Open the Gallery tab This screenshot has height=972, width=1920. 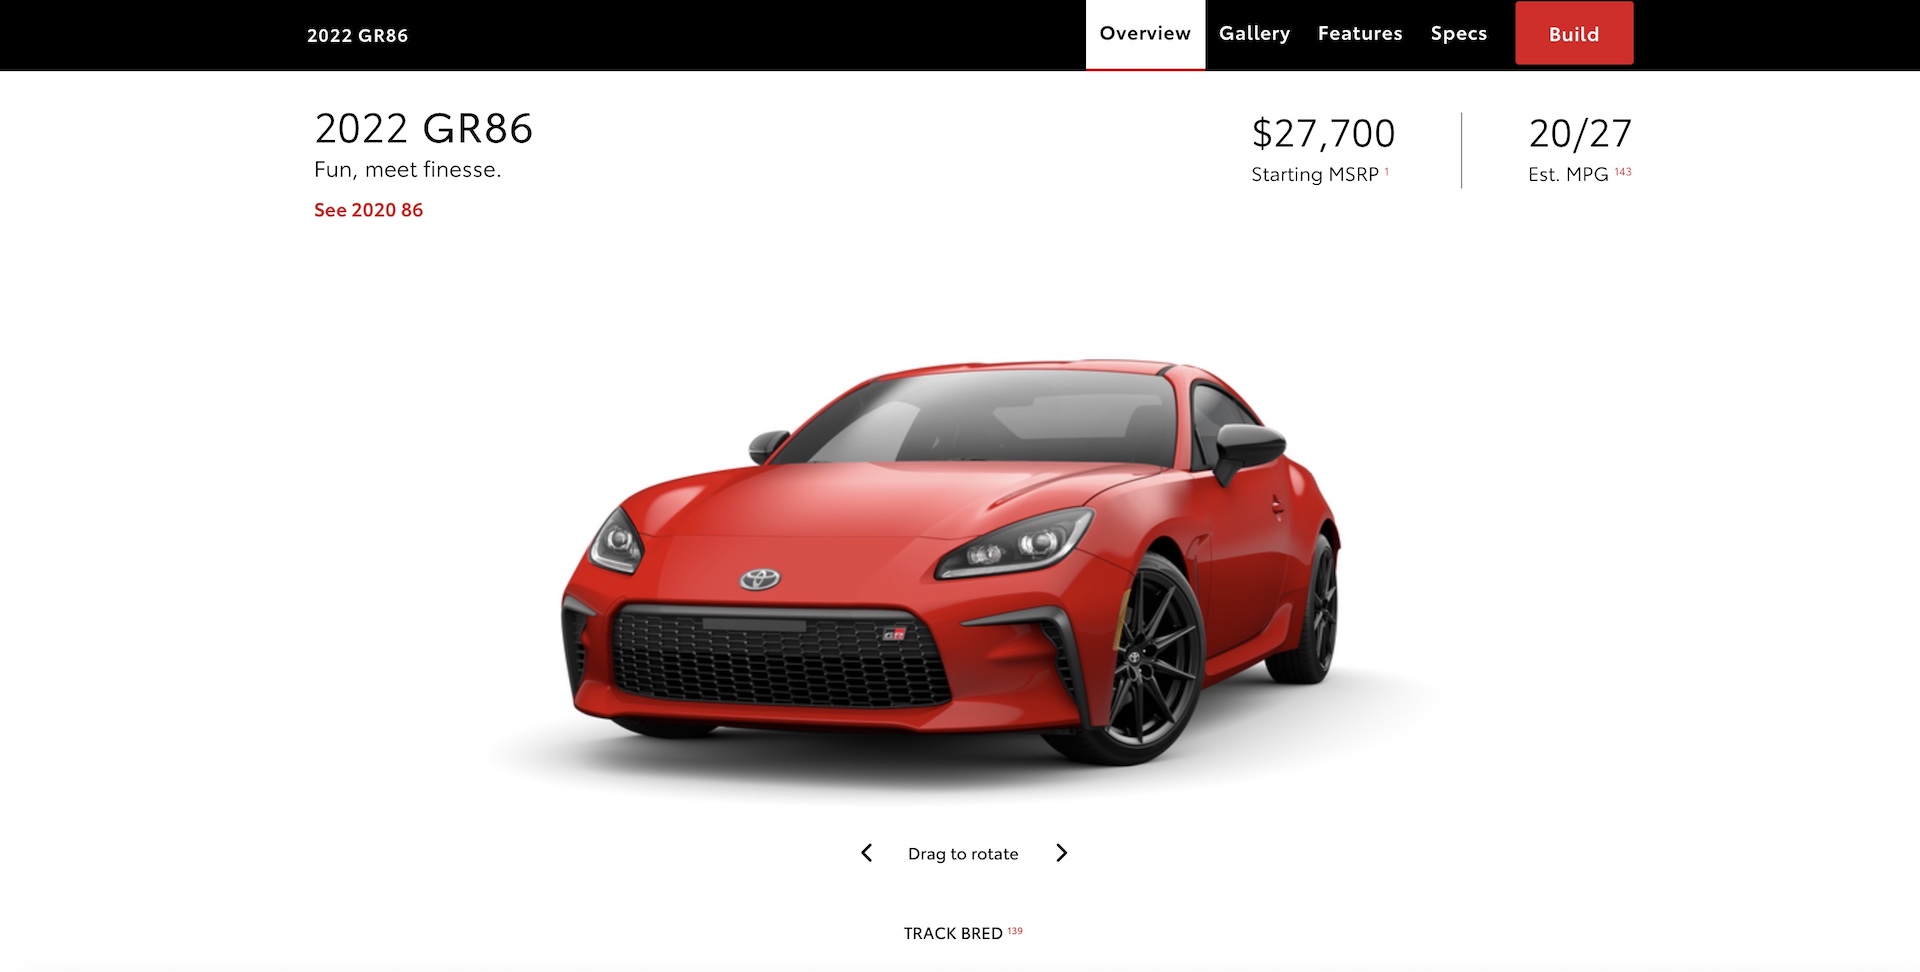click(1254, 34)
